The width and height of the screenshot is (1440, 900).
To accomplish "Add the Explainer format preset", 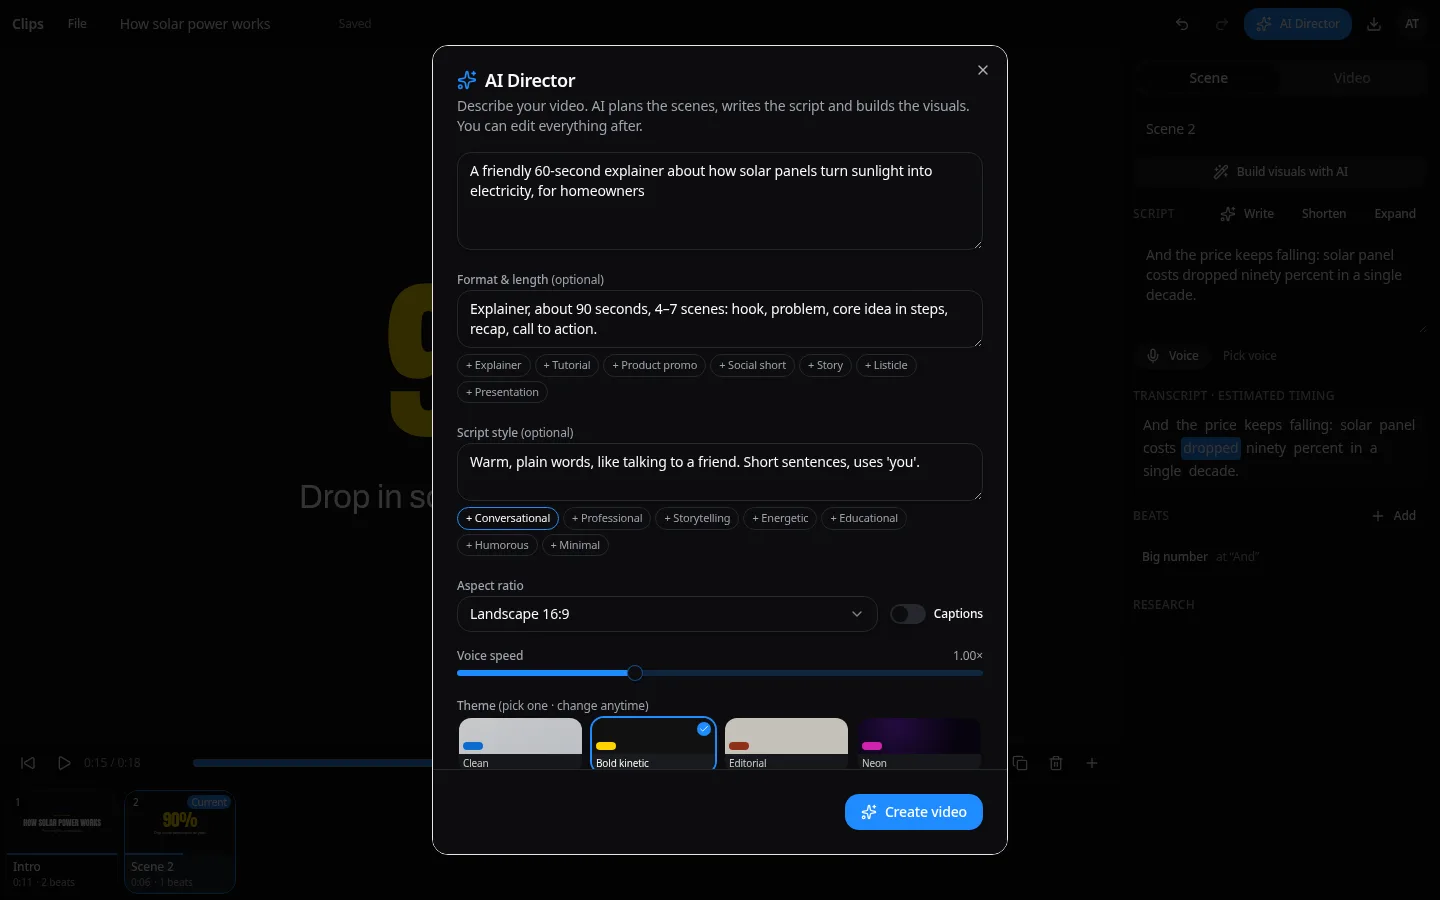I will pos(493,365).
